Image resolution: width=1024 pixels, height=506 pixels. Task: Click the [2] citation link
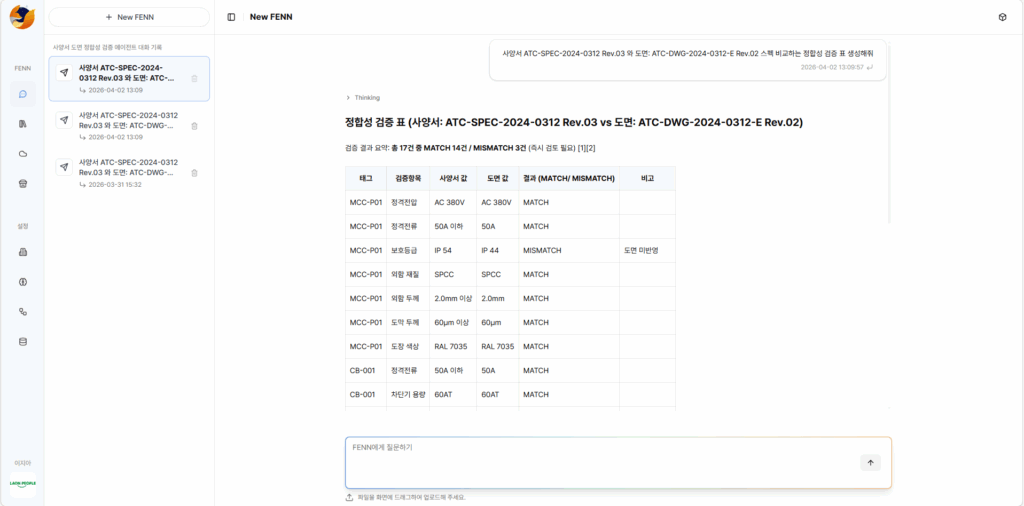(591, 148)
